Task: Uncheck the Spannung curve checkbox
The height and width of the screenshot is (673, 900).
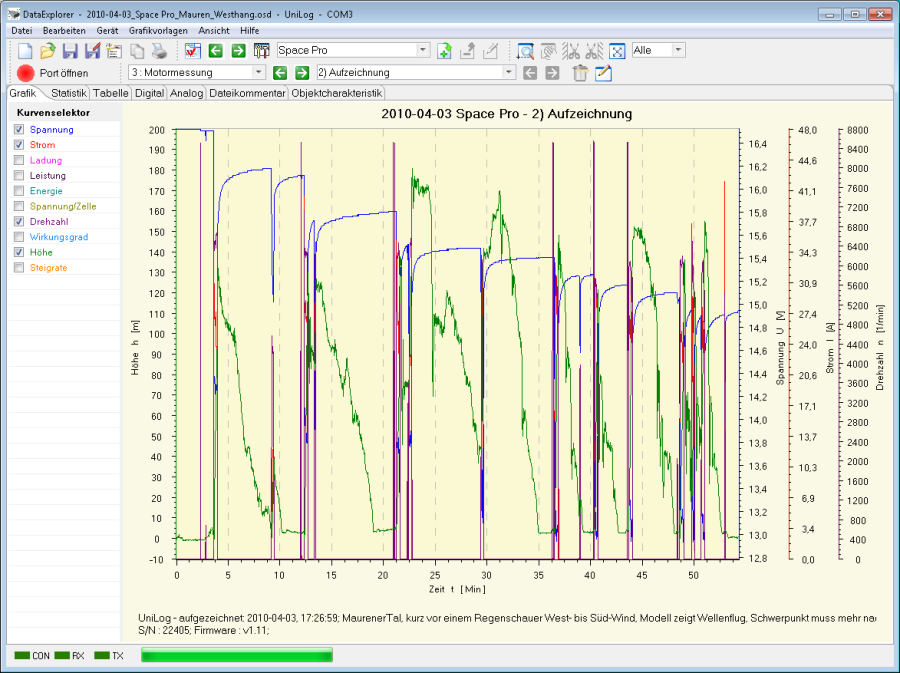Action: (19, 130)
